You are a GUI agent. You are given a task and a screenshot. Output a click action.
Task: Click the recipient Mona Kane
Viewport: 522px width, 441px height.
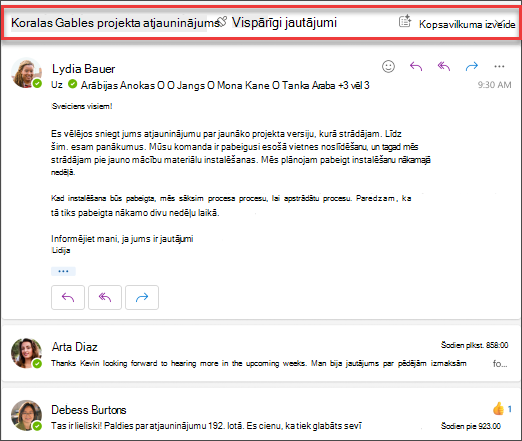click(243, 85)
